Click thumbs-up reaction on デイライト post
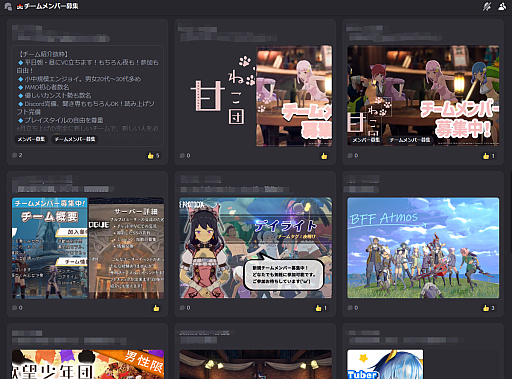The height and width of the screenshot is (379, 512). (321, 308)
